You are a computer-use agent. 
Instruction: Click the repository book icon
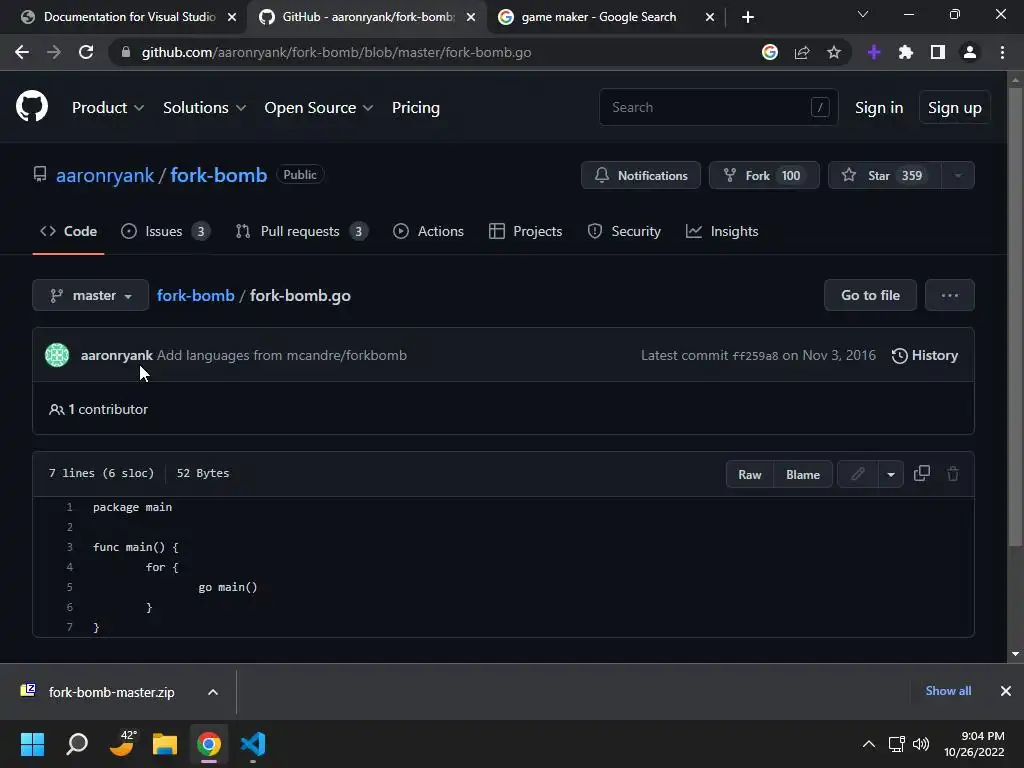[40, 174]
